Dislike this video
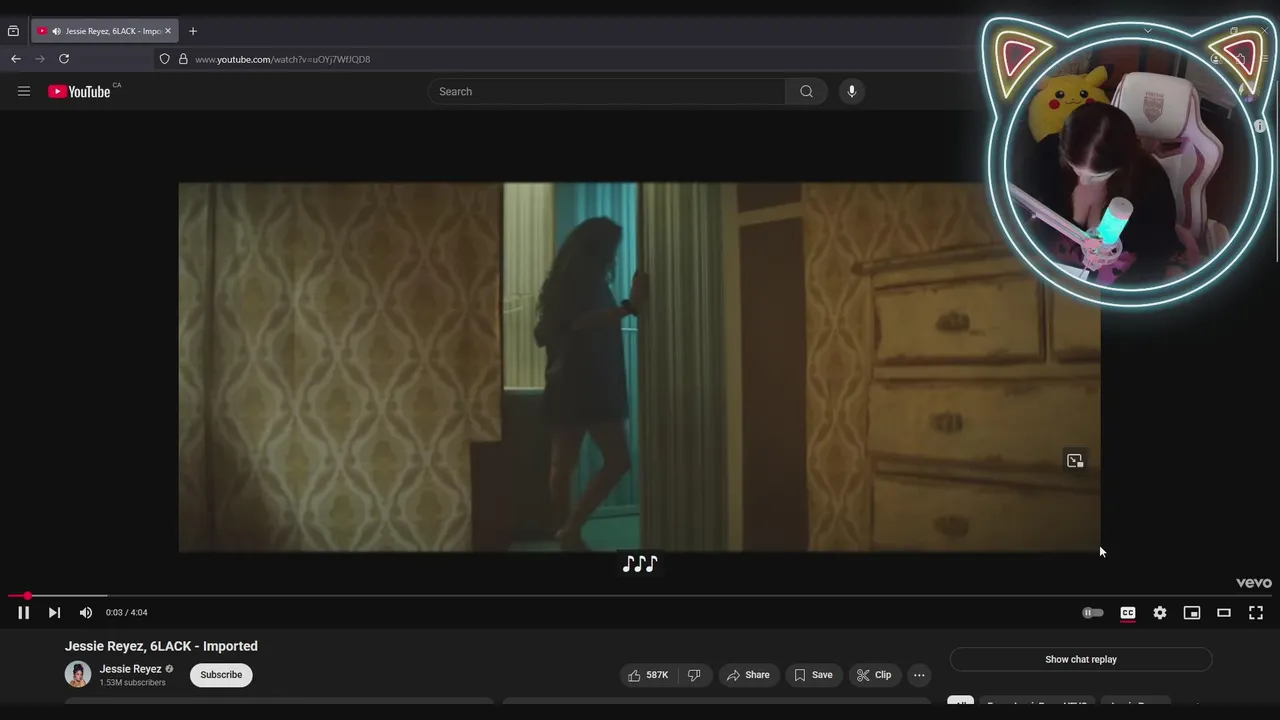Viewport: 1280px width, 720px height. (695, 675)
